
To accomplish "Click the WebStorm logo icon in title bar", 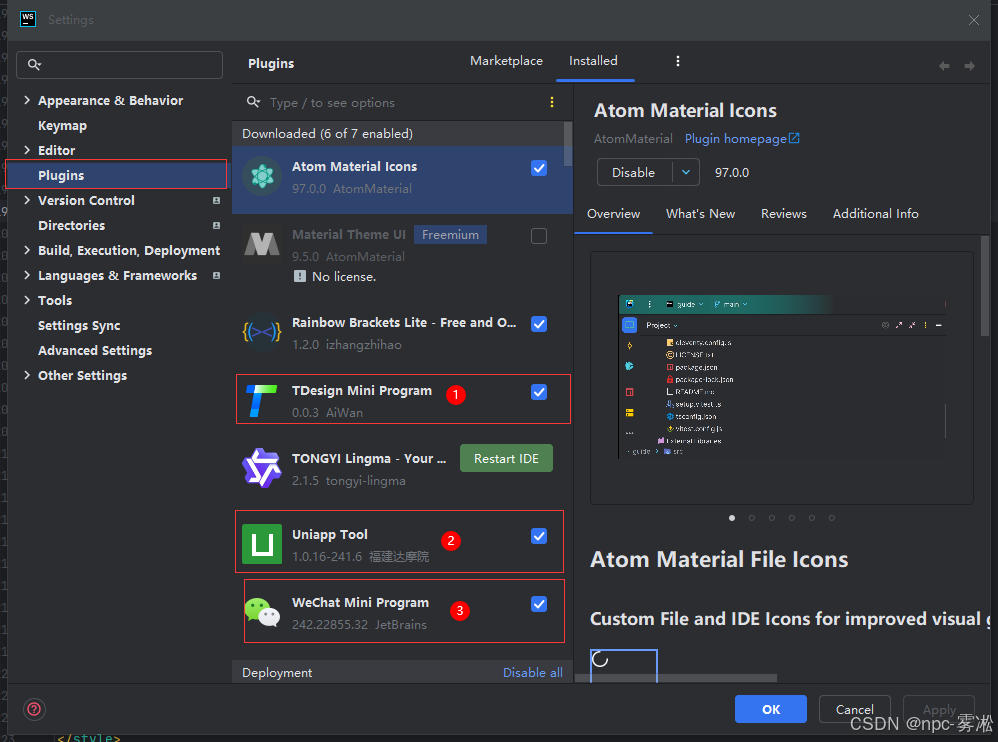I will [x=28, y=19].
